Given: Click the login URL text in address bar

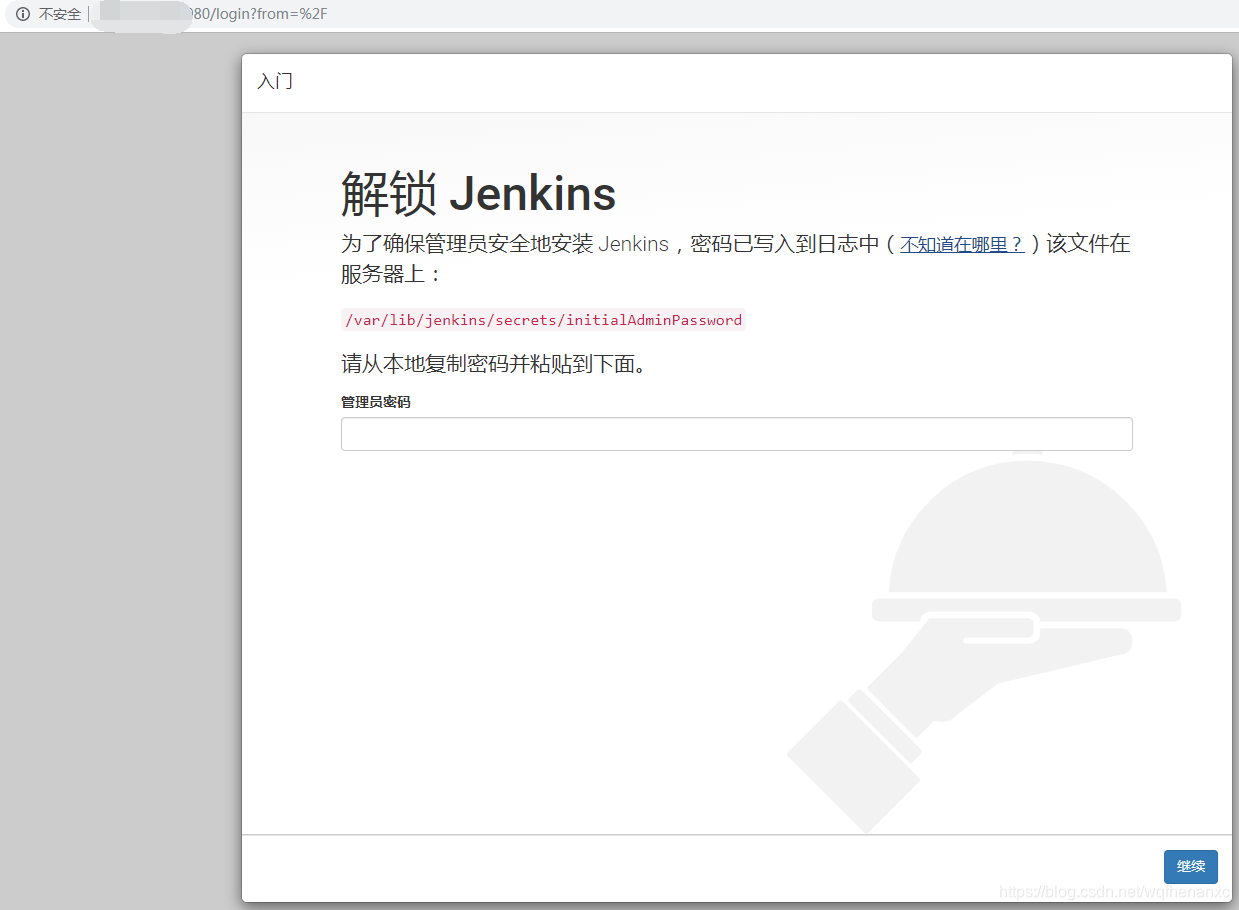Looking at the screenshot, I should click(260, 14).
